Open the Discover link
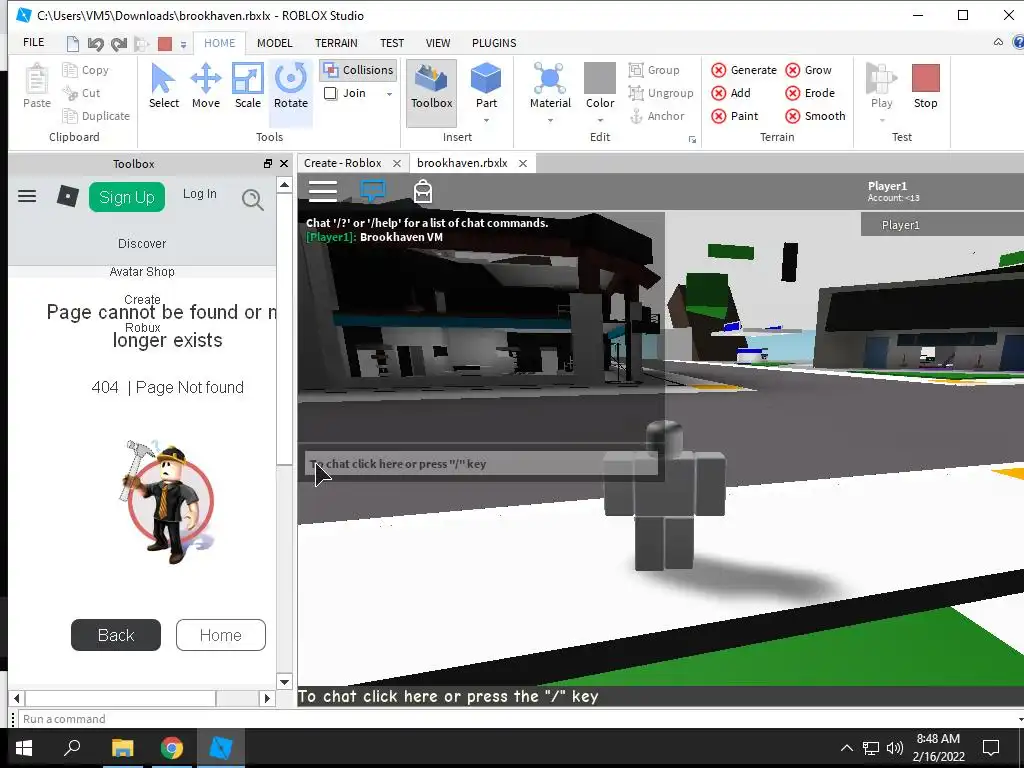The width and height of the screenshot is (1024, 768). pos(142,244)
